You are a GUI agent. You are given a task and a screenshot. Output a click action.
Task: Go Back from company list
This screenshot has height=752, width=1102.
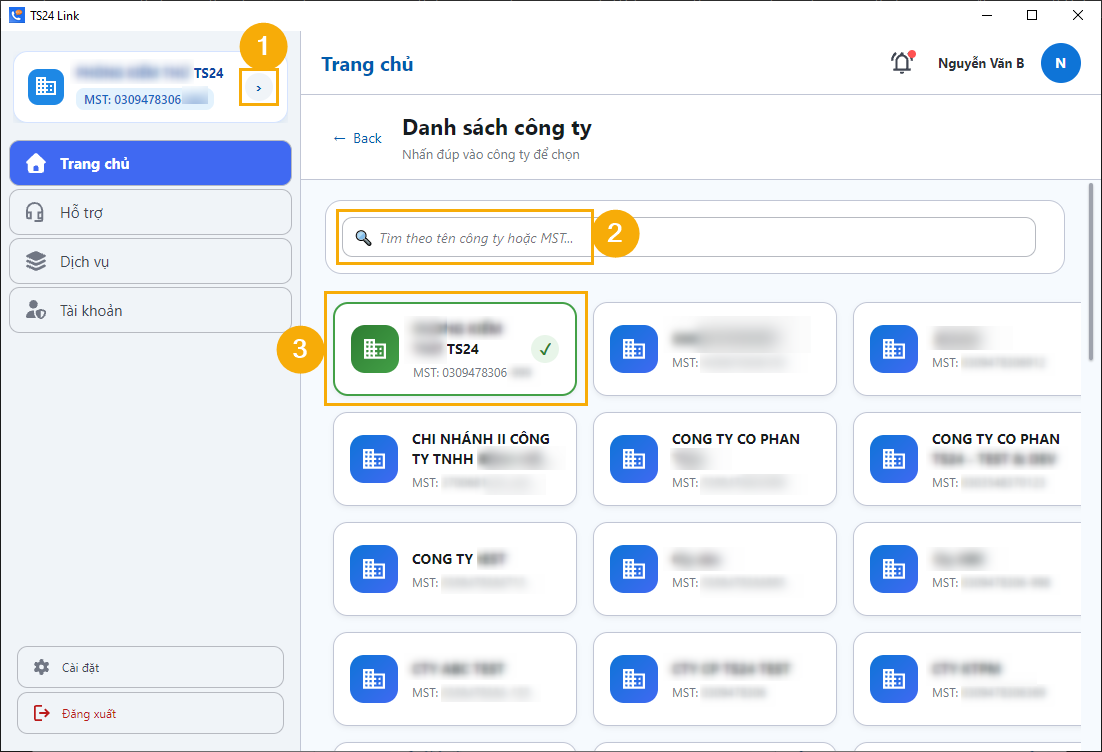click(x=358, y=138)
